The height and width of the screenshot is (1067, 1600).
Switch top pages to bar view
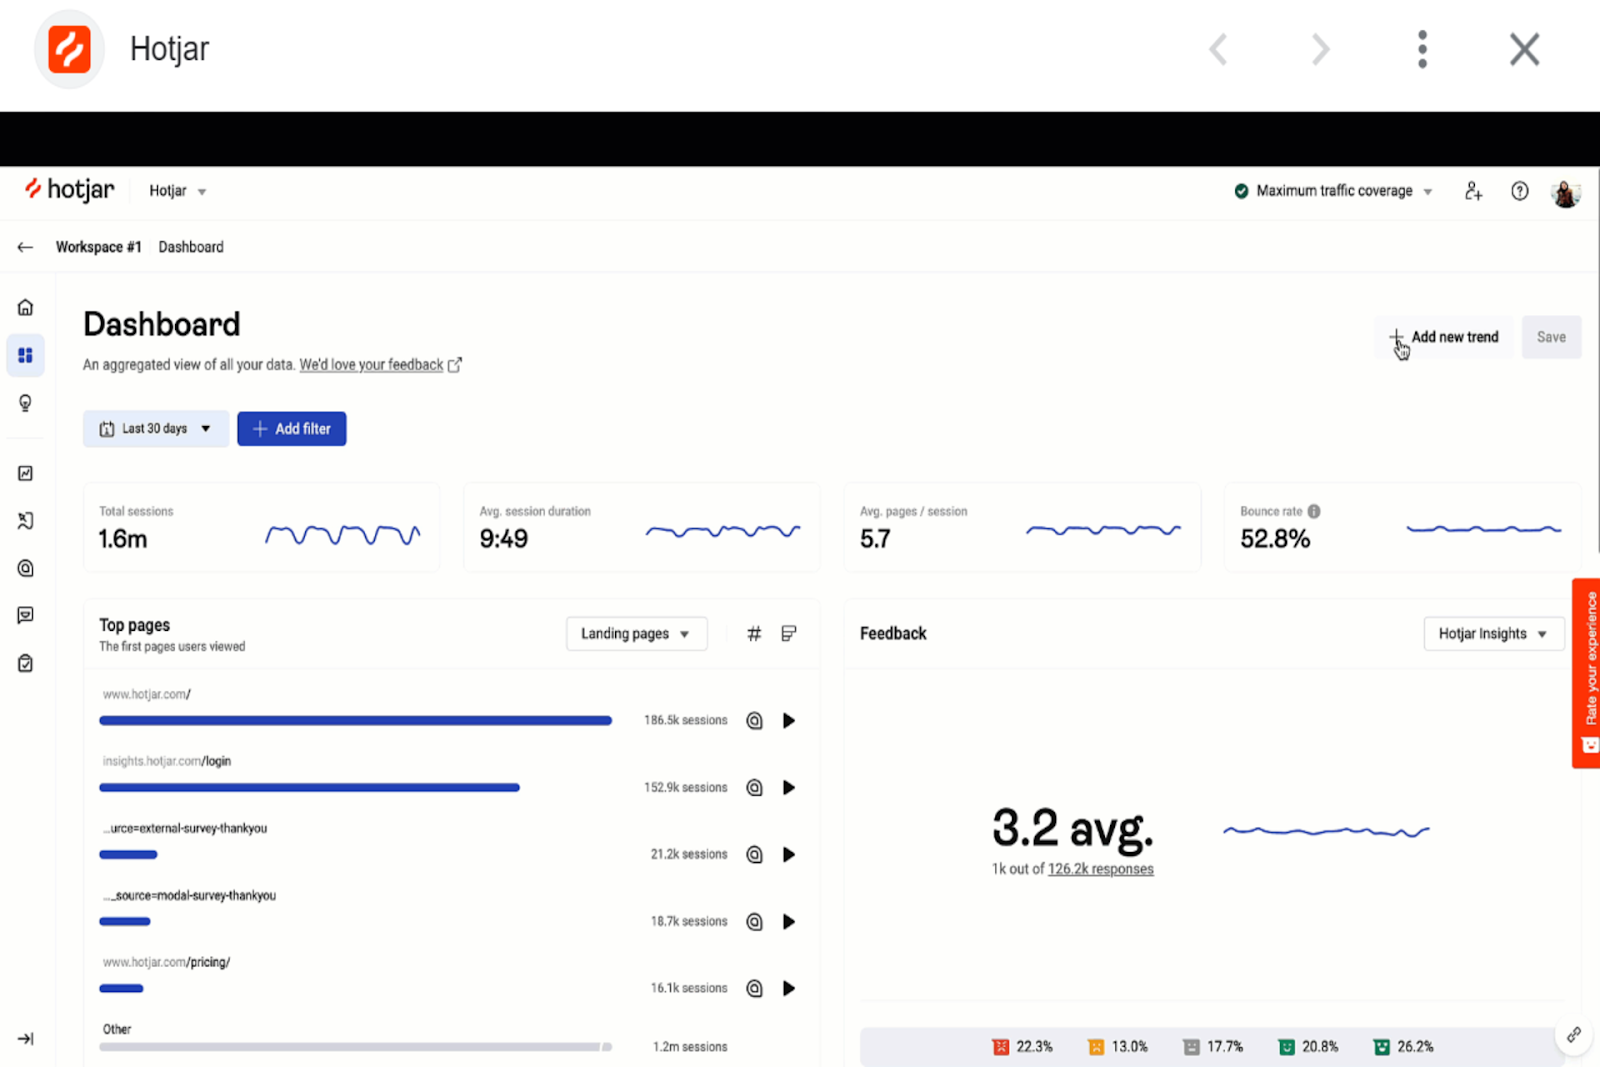tap(789, 633)
